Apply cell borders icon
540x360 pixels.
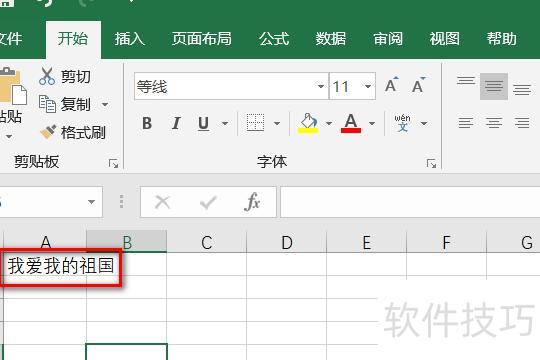coord(256,123)
